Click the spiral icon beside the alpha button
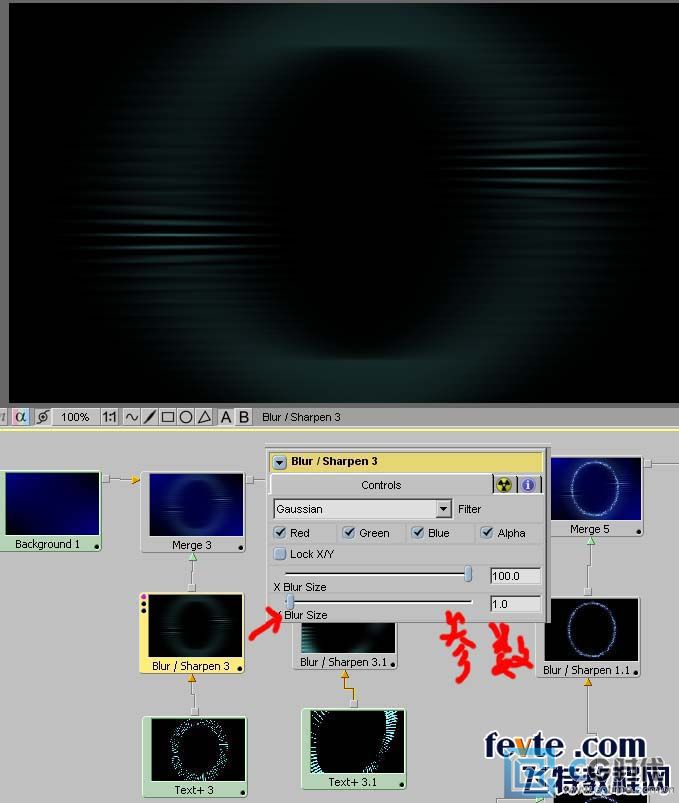 point(42,417)
